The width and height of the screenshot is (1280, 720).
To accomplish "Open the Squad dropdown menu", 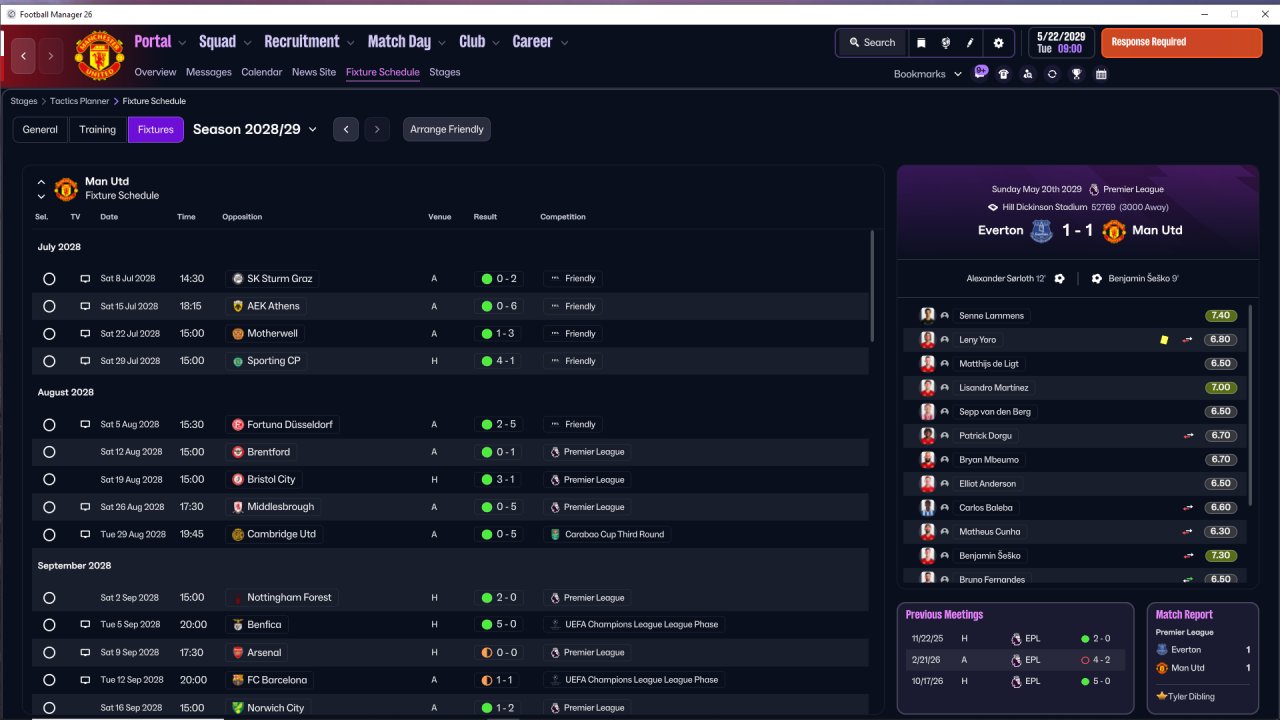I will 225,42.
